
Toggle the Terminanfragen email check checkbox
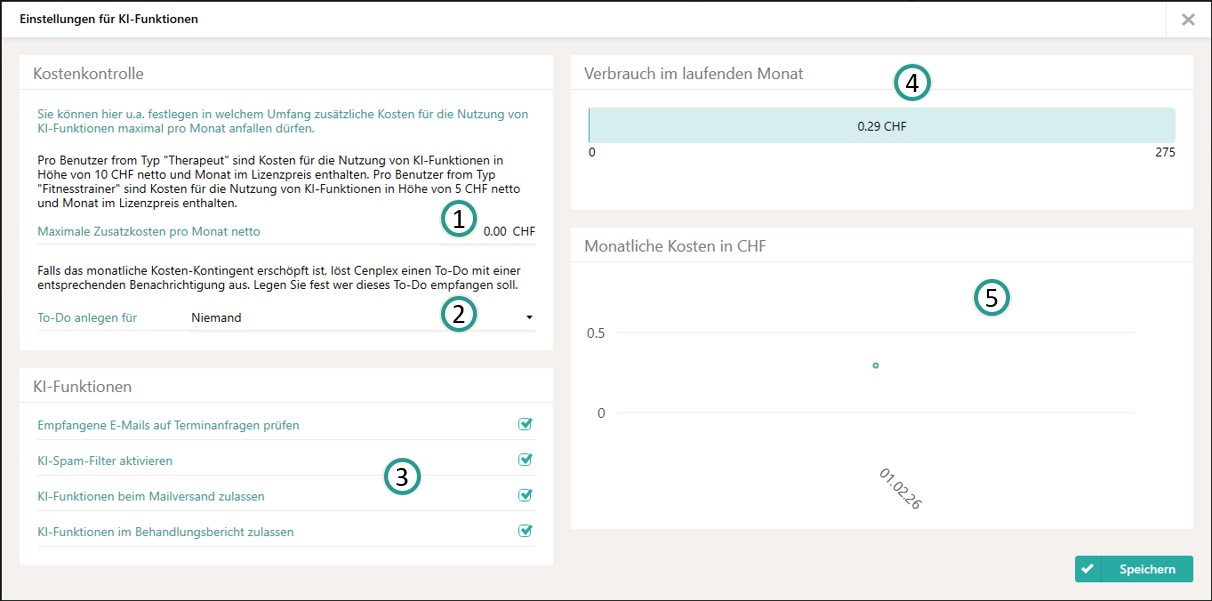click(525, 424)
